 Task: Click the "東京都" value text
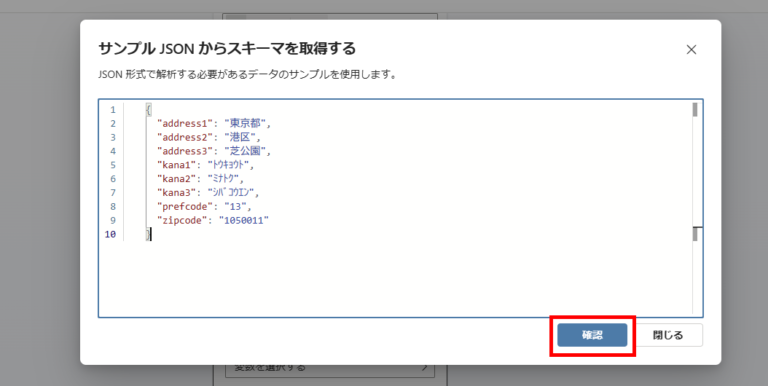pos(245,123)
